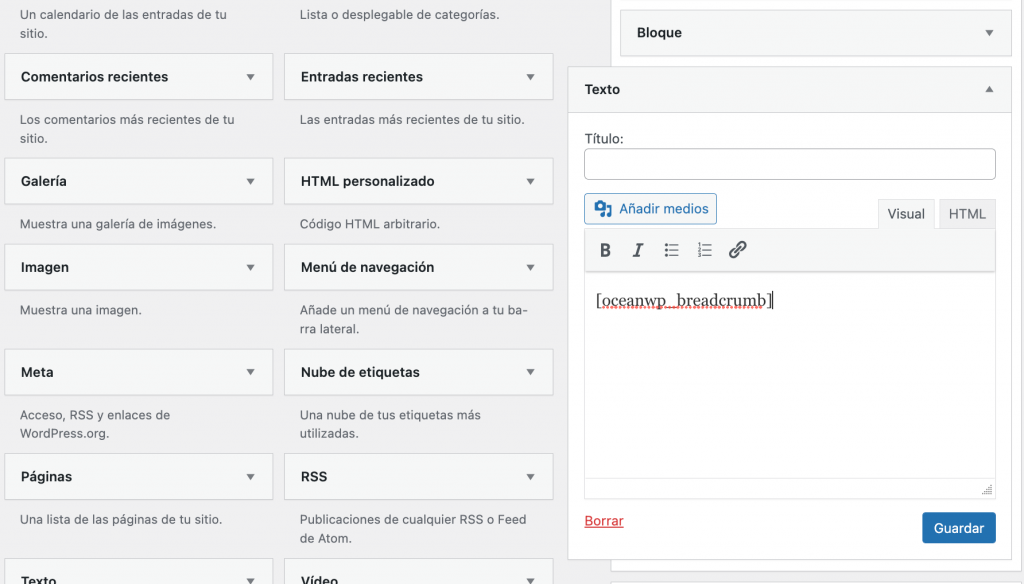This screenshot has width=1024, height=584.
Task: Collapse the Texto widget panel
Action: [x=989, y=90]
